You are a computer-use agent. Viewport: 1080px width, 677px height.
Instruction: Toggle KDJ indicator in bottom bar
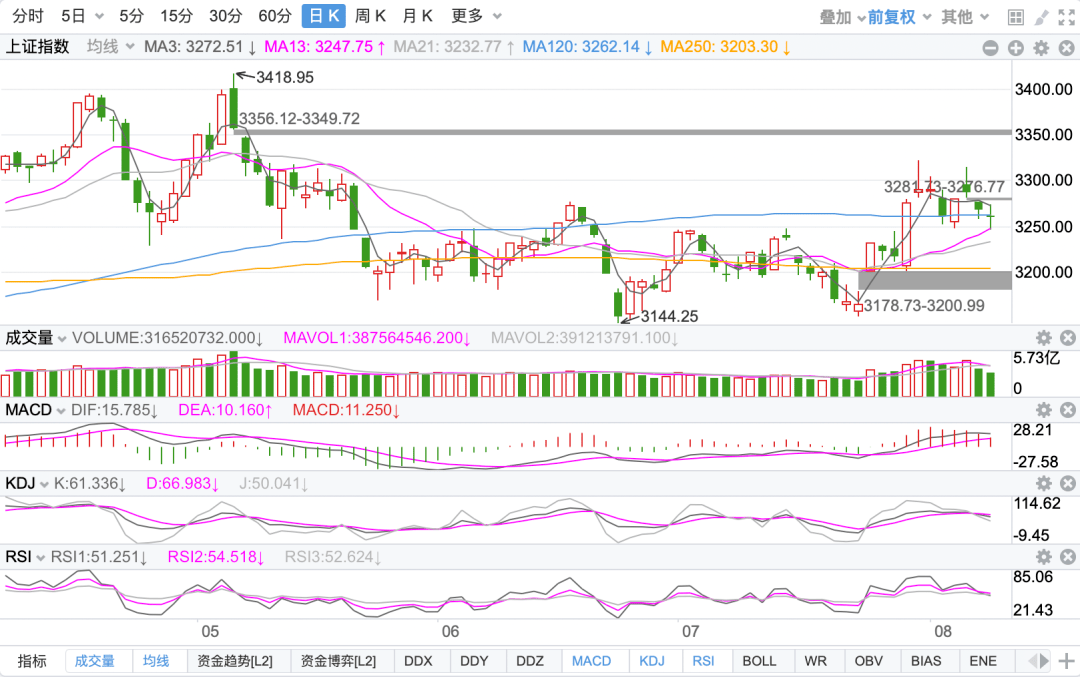click(652, 661)
